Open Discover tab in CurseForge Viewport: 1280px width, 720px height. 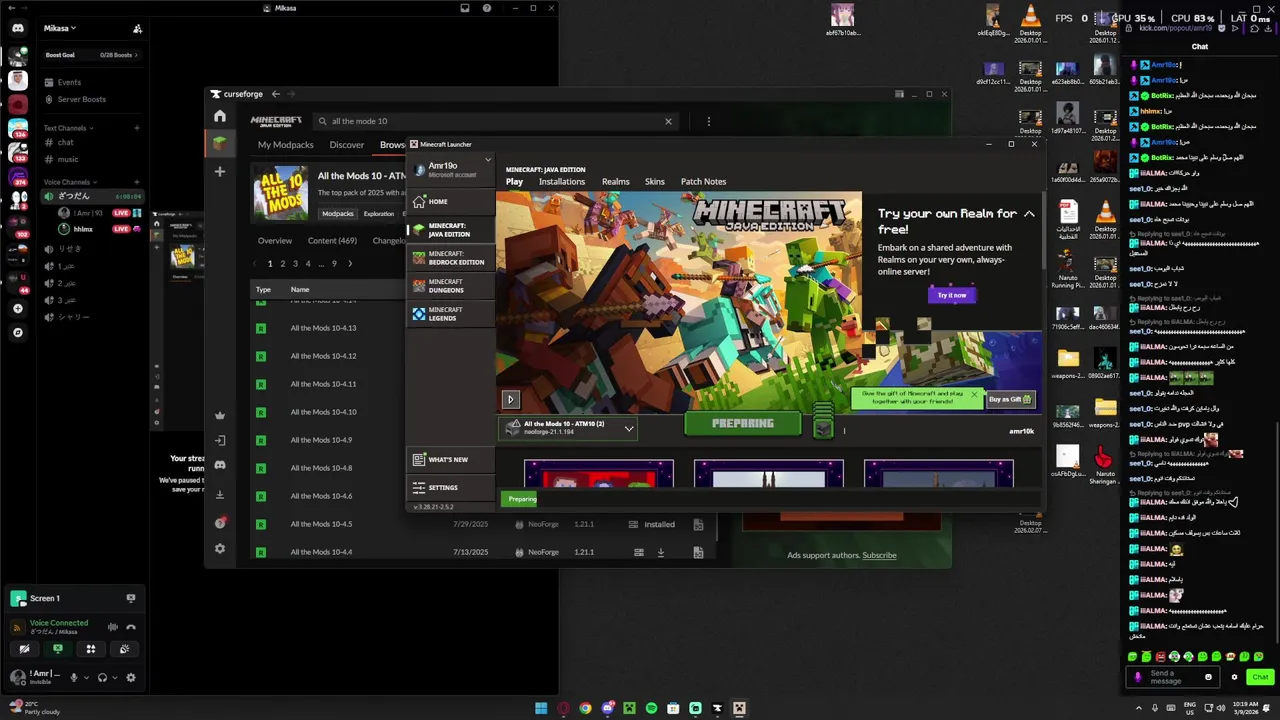pyautogui.click(x=347, y=145)
